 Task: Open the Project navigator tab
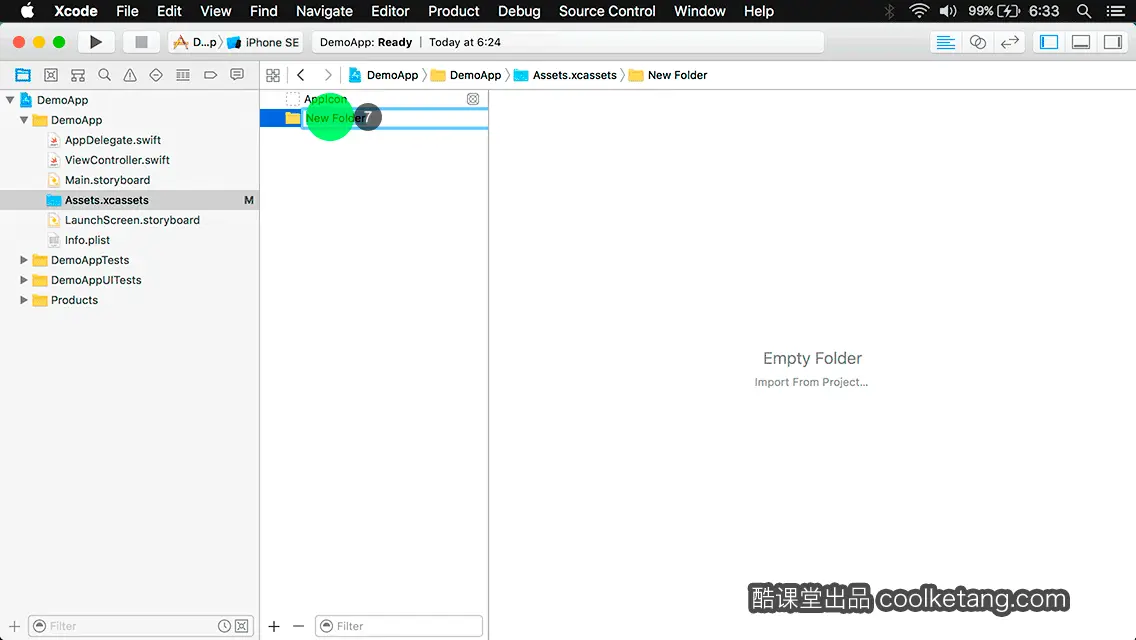point(23,75)
